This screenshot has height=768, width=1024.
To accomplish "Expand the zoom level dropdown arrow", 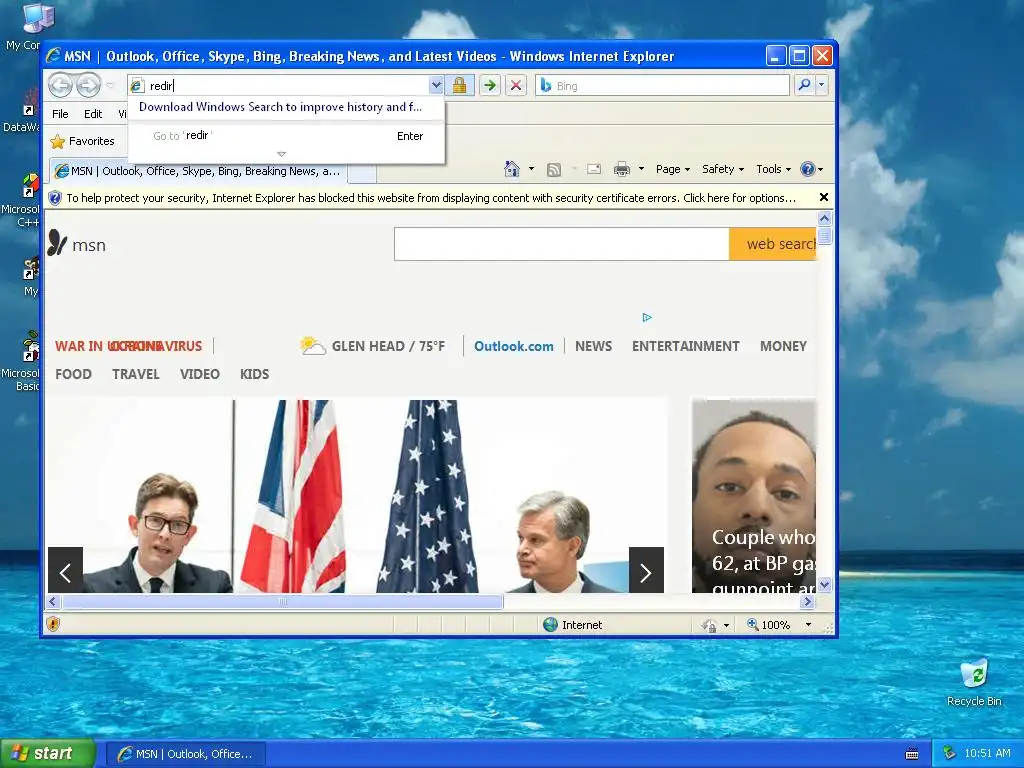I will click(x=808, y=625).
